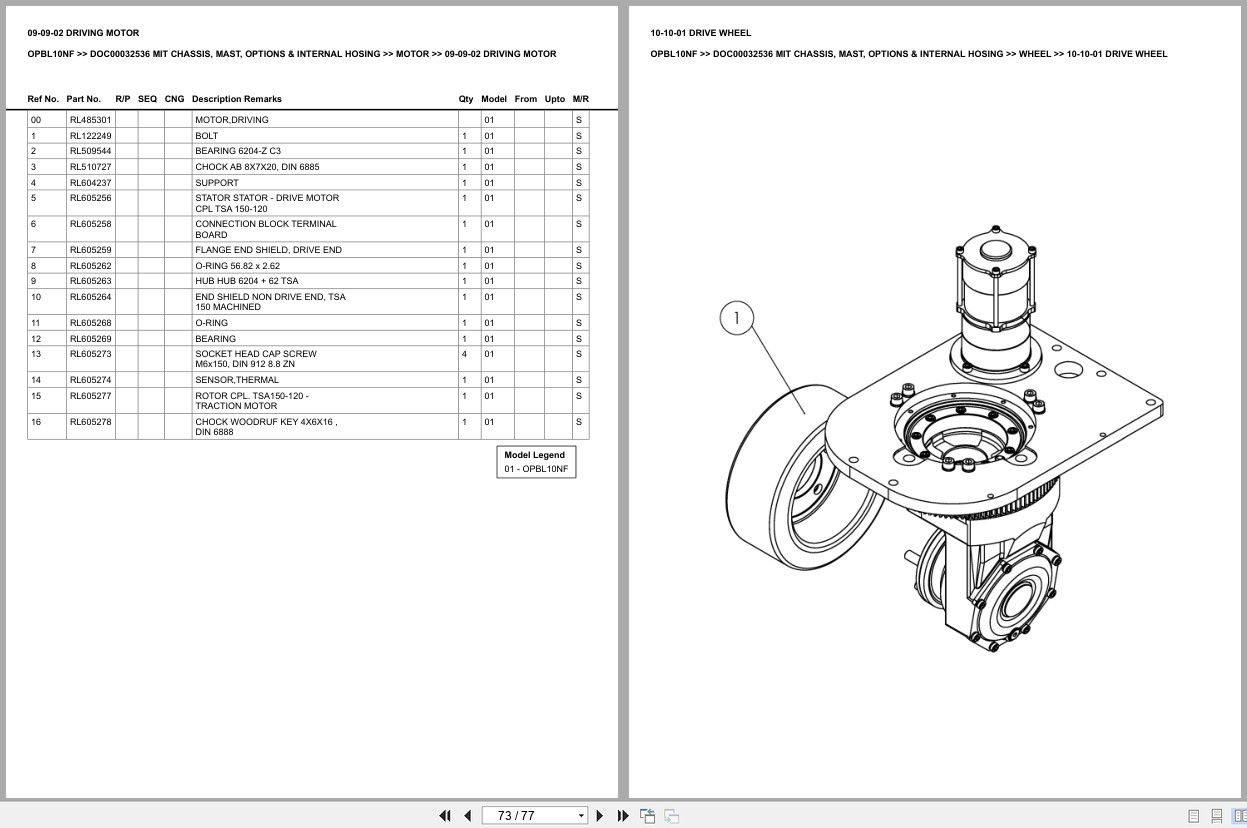The image size is (1247, 828).
Task: Jump to the last page
Action: (623, 816)
